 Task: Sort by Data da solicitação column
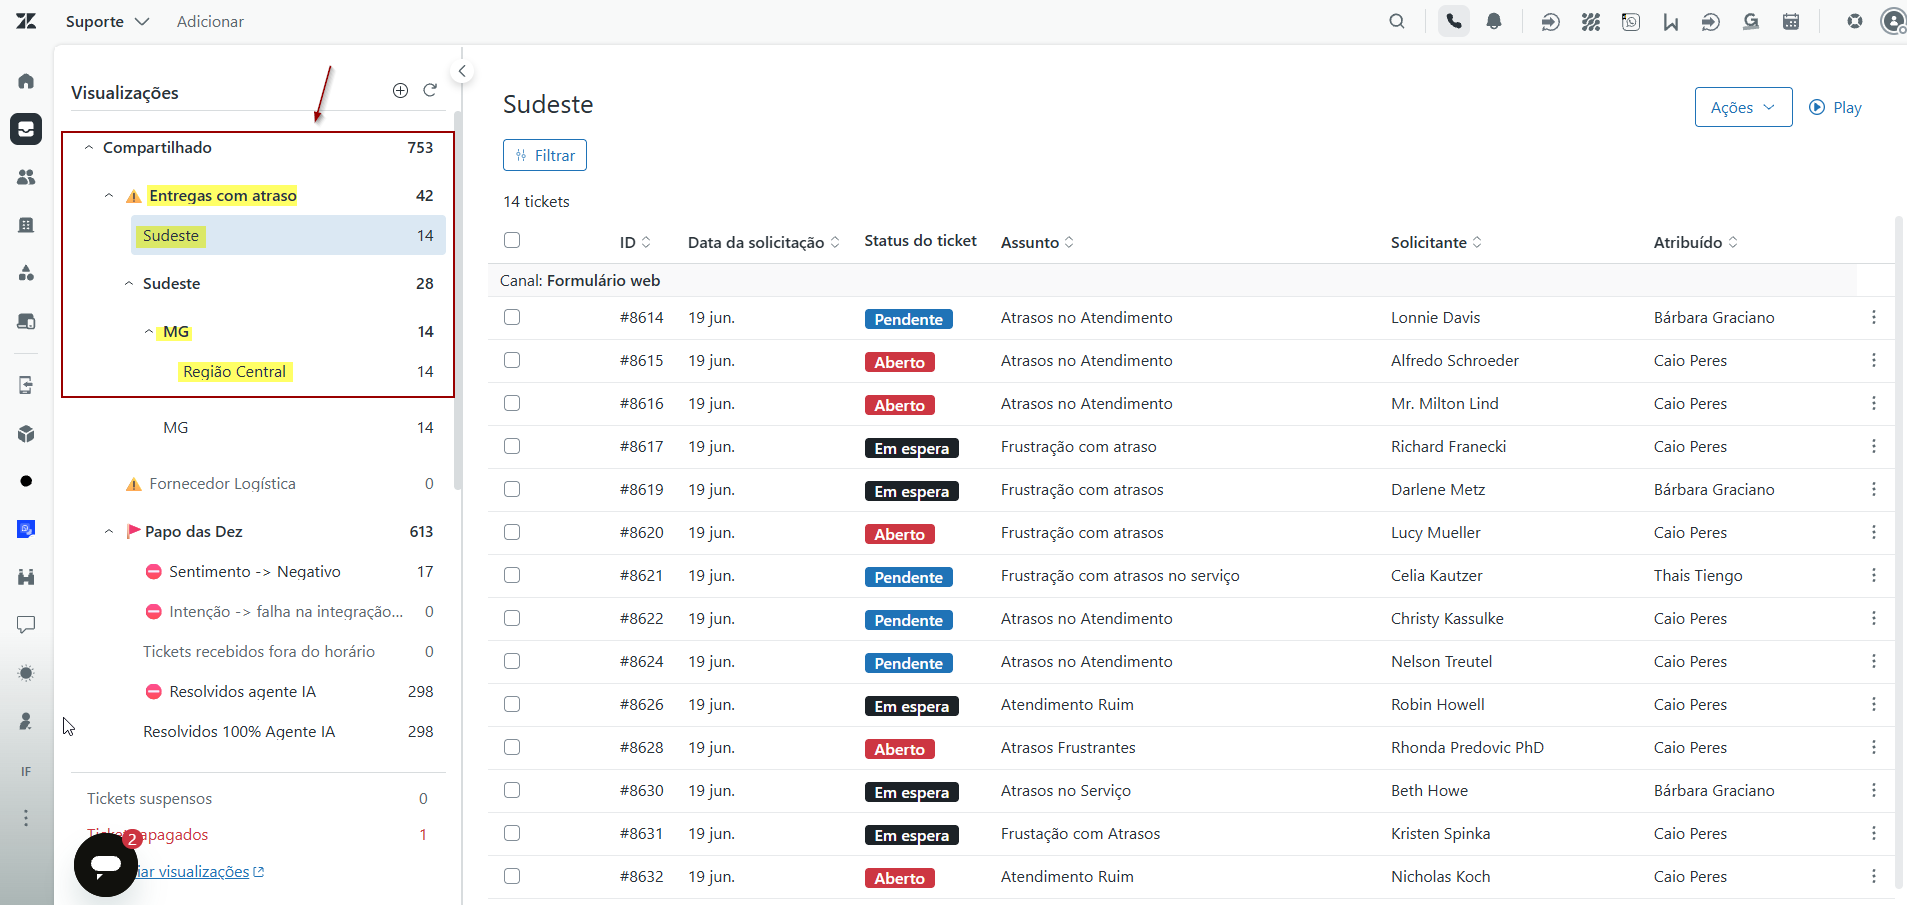pos(764,242)
